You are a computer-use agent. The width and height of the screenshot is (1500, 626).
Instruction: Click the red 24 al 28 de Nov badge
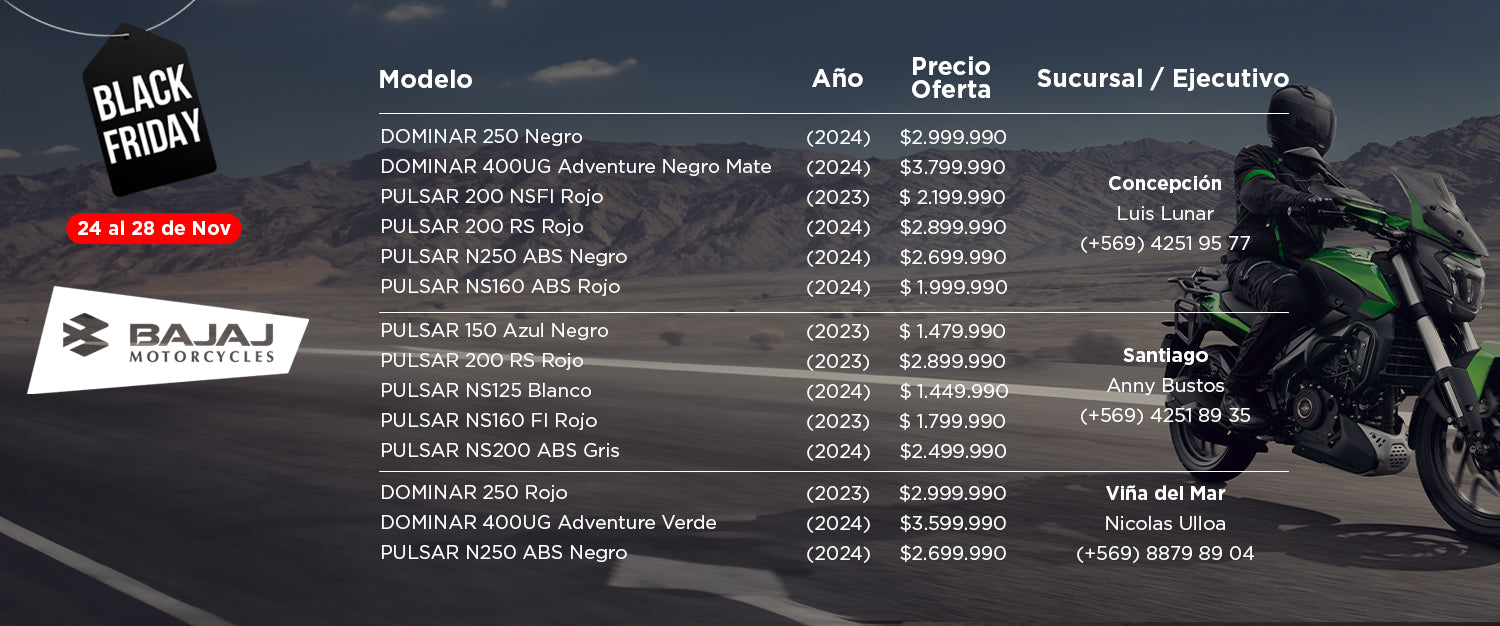click(154, 228)
